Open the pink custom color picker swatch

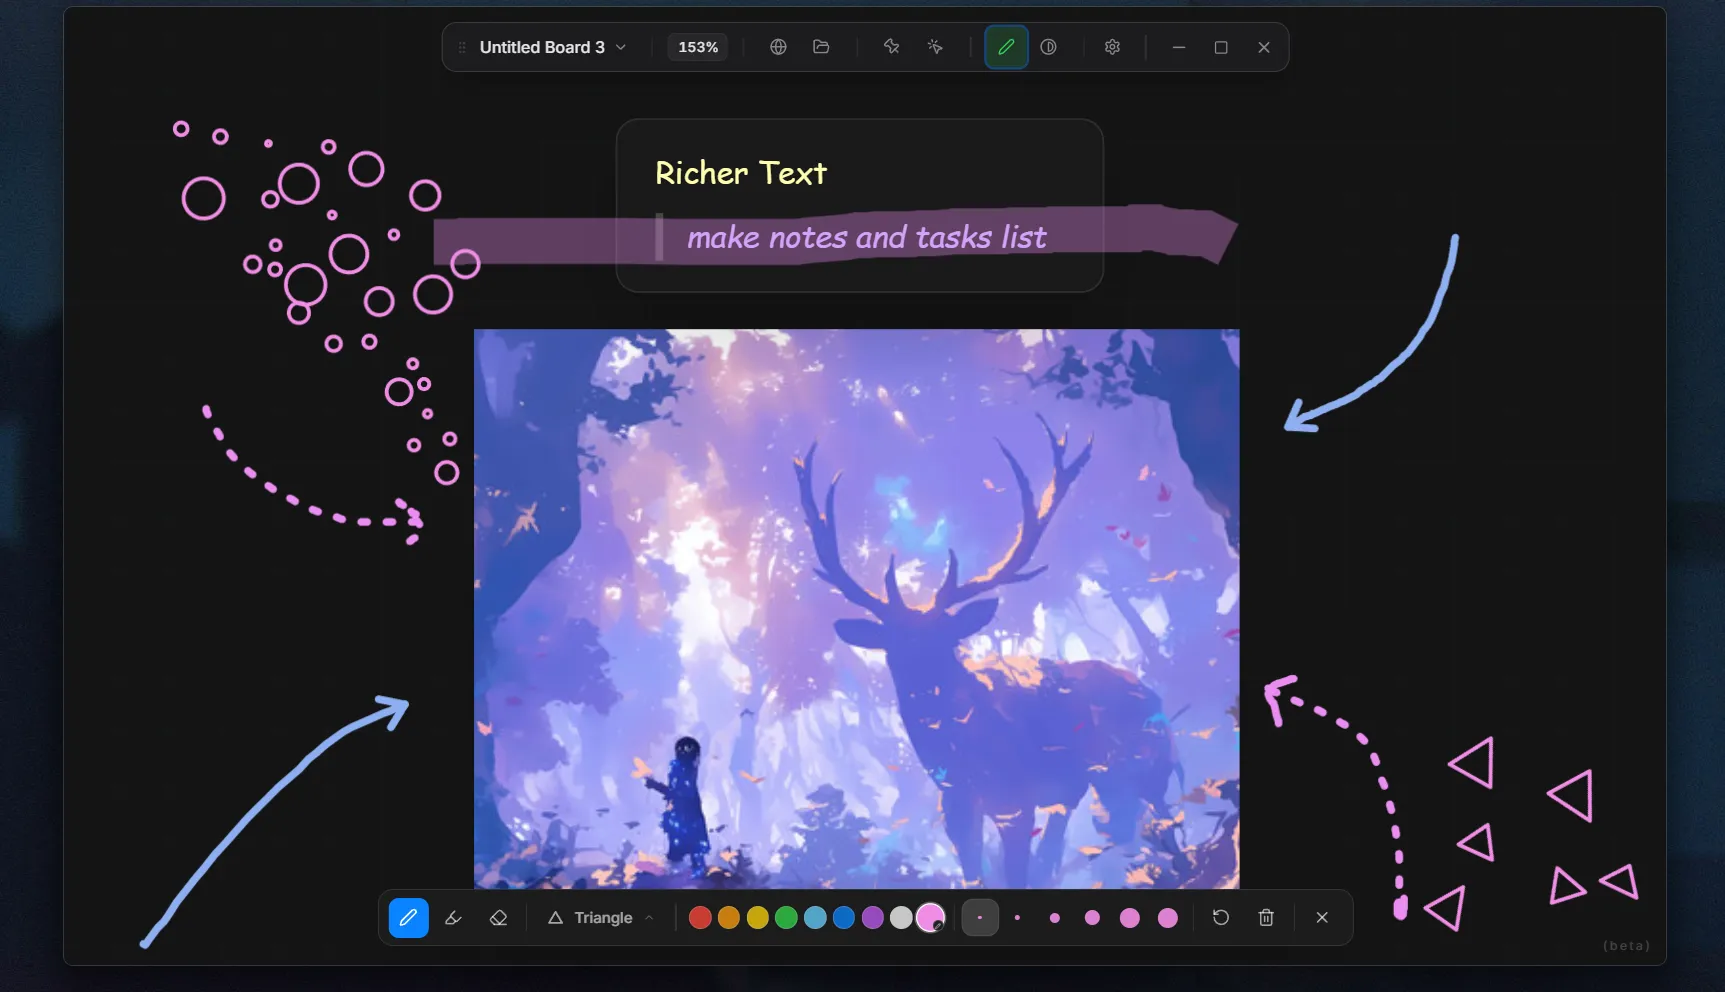(931, 918)
